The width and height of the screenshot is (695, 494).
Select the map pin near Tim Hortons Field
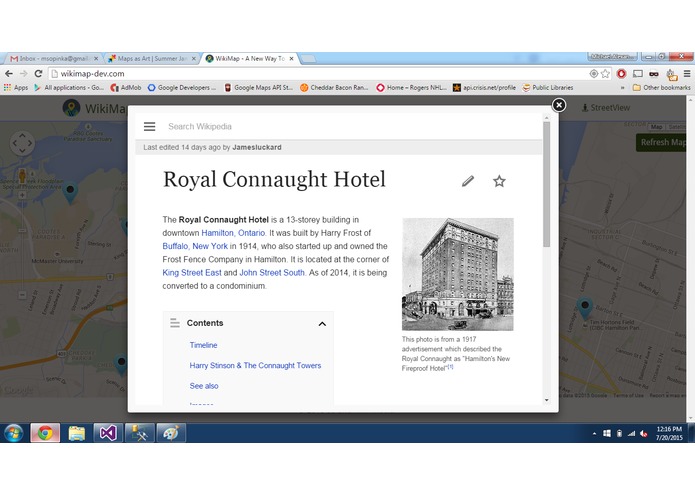click(x=585, y=308)
